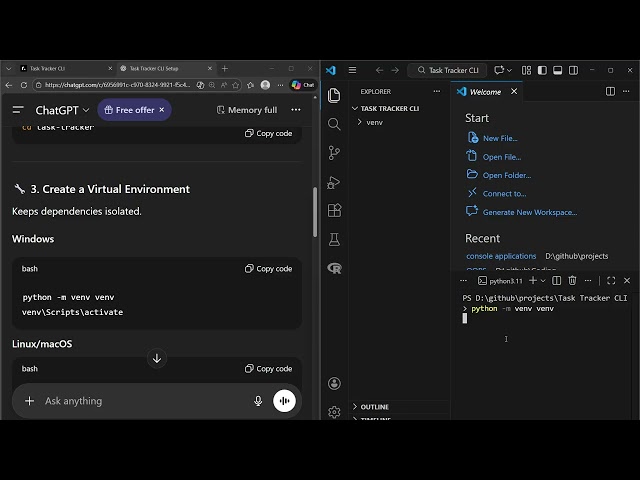
Task: Add a new terminal
Action: pos(533,280)
